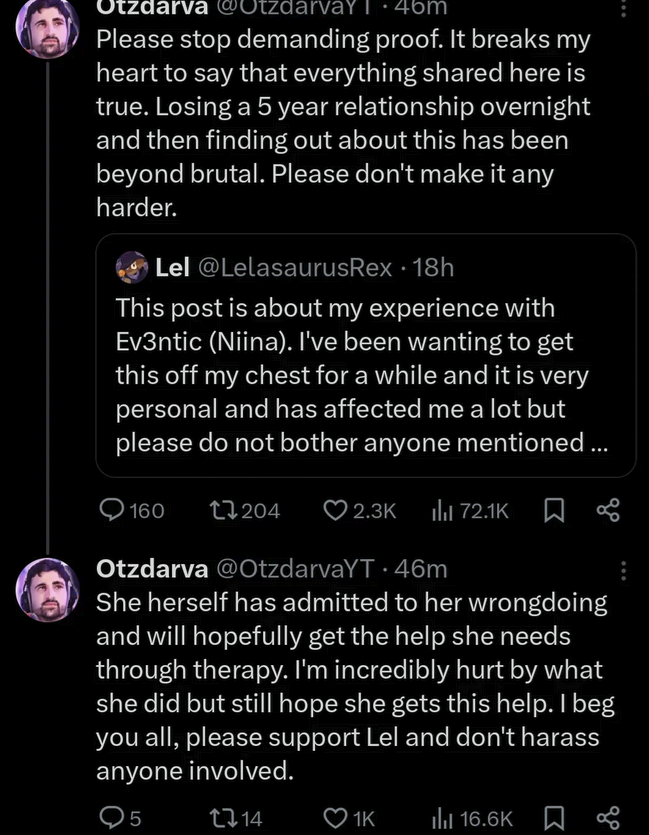Share the second tweet about supporting Lel
Screen dimensions: 649x835
pos(608,818)
